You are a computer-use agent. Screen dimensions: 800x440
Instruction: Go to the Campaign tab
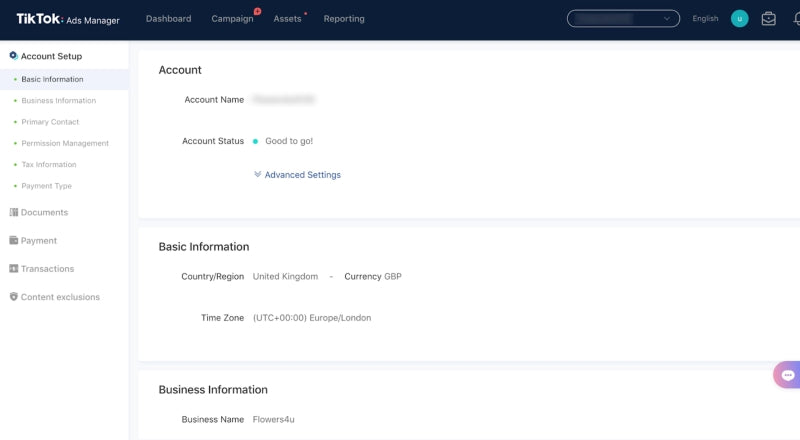tap(232, 19)
